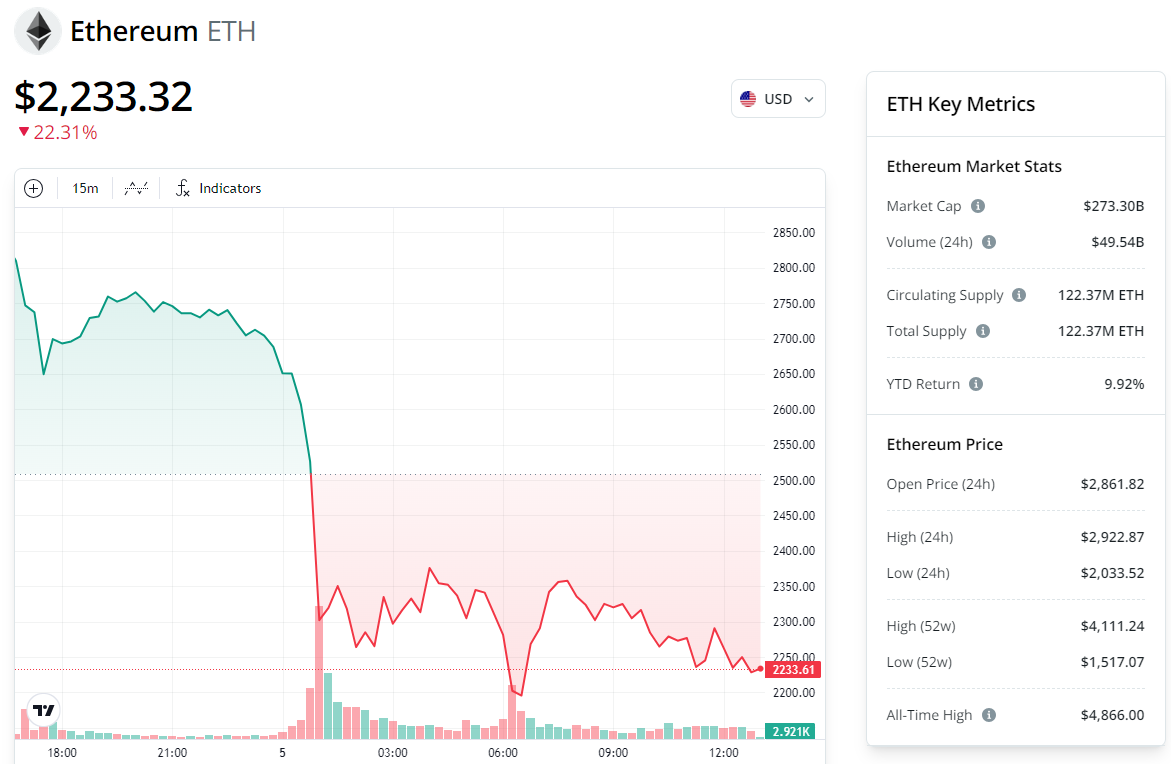Show the Market Cap info tooltip icon

[x=978, y=206]
